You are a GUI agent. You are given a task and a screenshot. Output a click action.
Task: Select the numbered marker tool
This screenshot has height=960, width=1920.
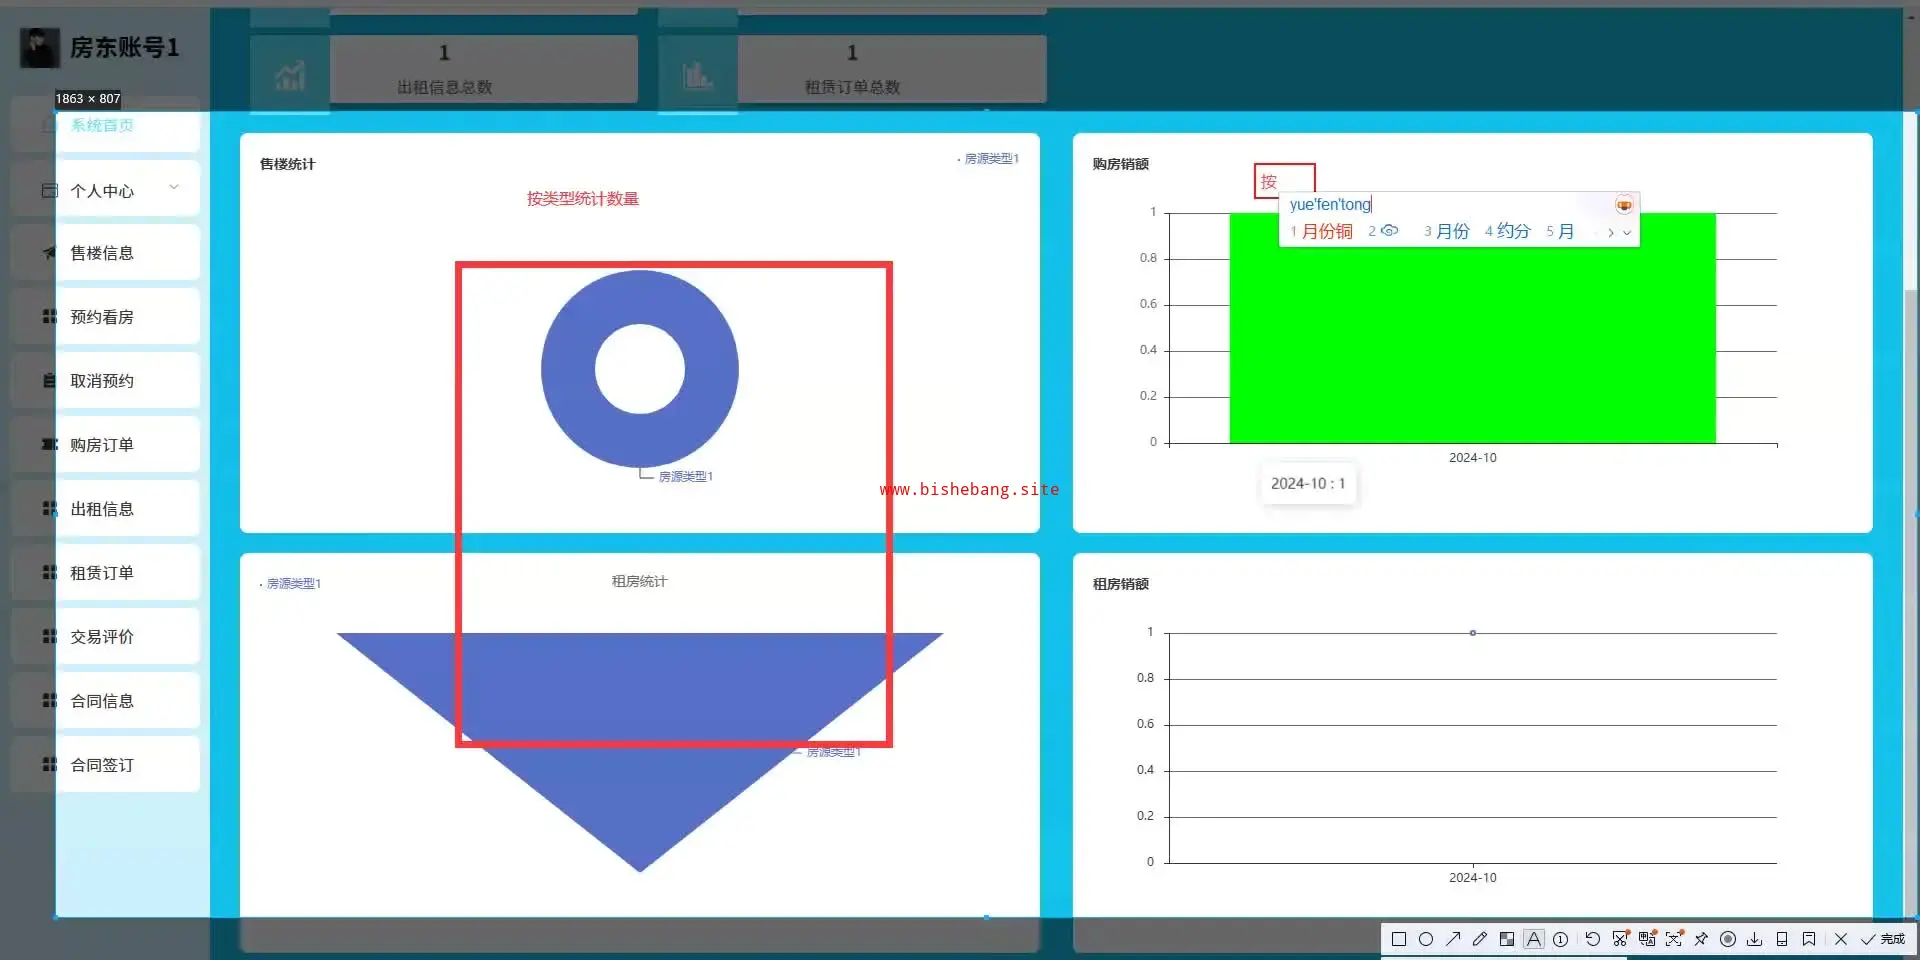pyautogui.click(x=1560, y=939)
